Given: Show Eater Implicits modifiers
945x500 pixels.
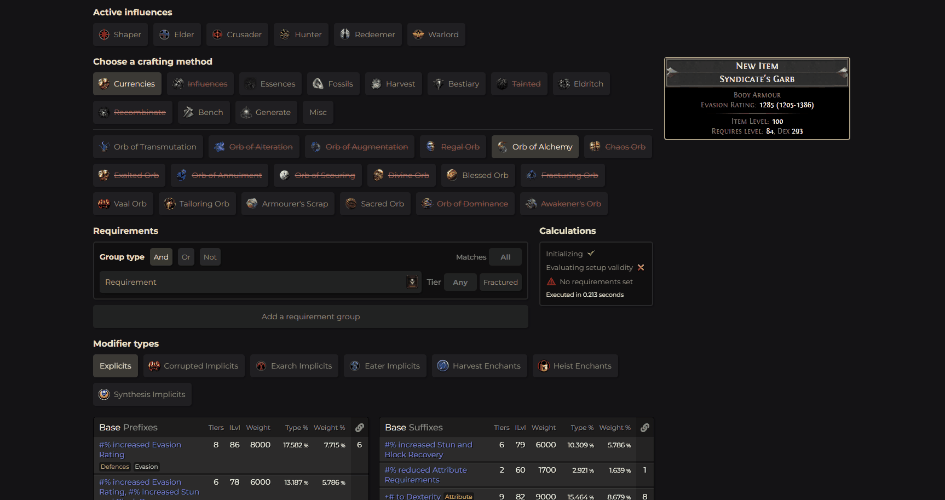Looking at the screenshot, I should tap(385, 366).
